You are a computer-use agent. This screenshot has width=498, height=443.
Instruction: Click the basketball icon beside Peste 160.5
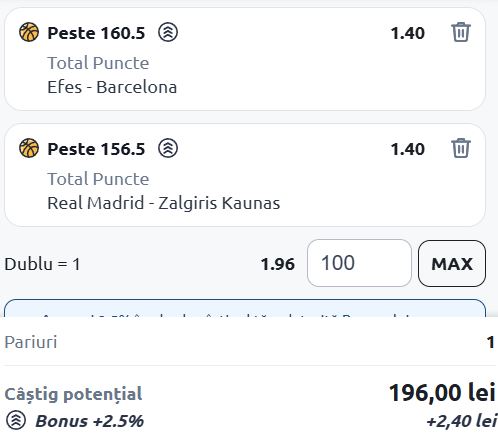pos(29,32)
